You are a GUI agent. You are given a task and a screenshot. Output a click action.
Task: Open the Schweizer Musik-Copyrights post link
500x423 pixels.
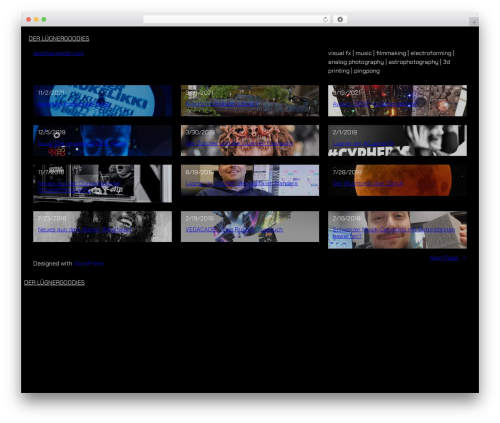point(394,233)
